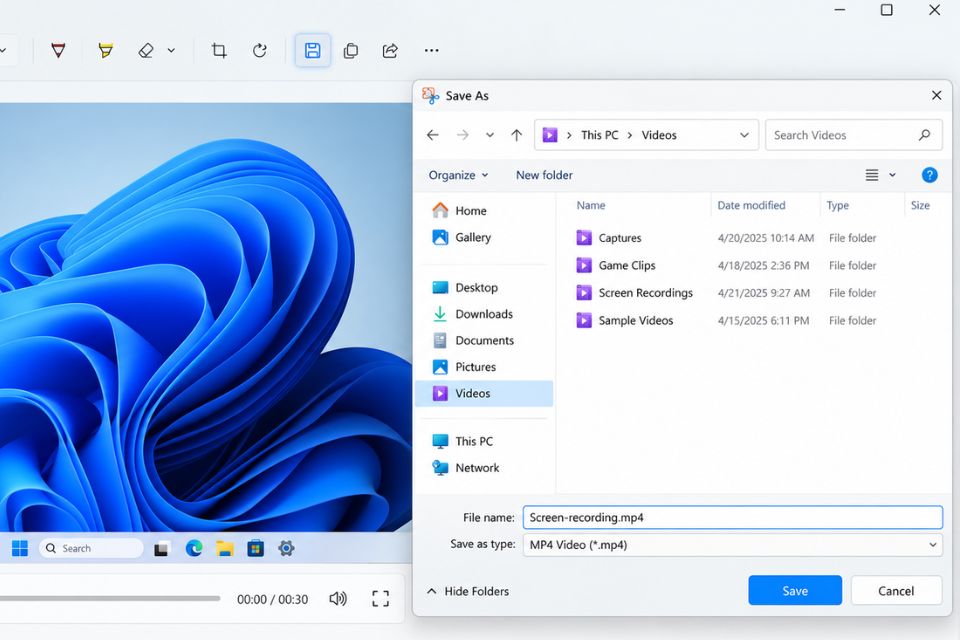
Task: Go up one folder level arrow
Action: tap(517, 135)
